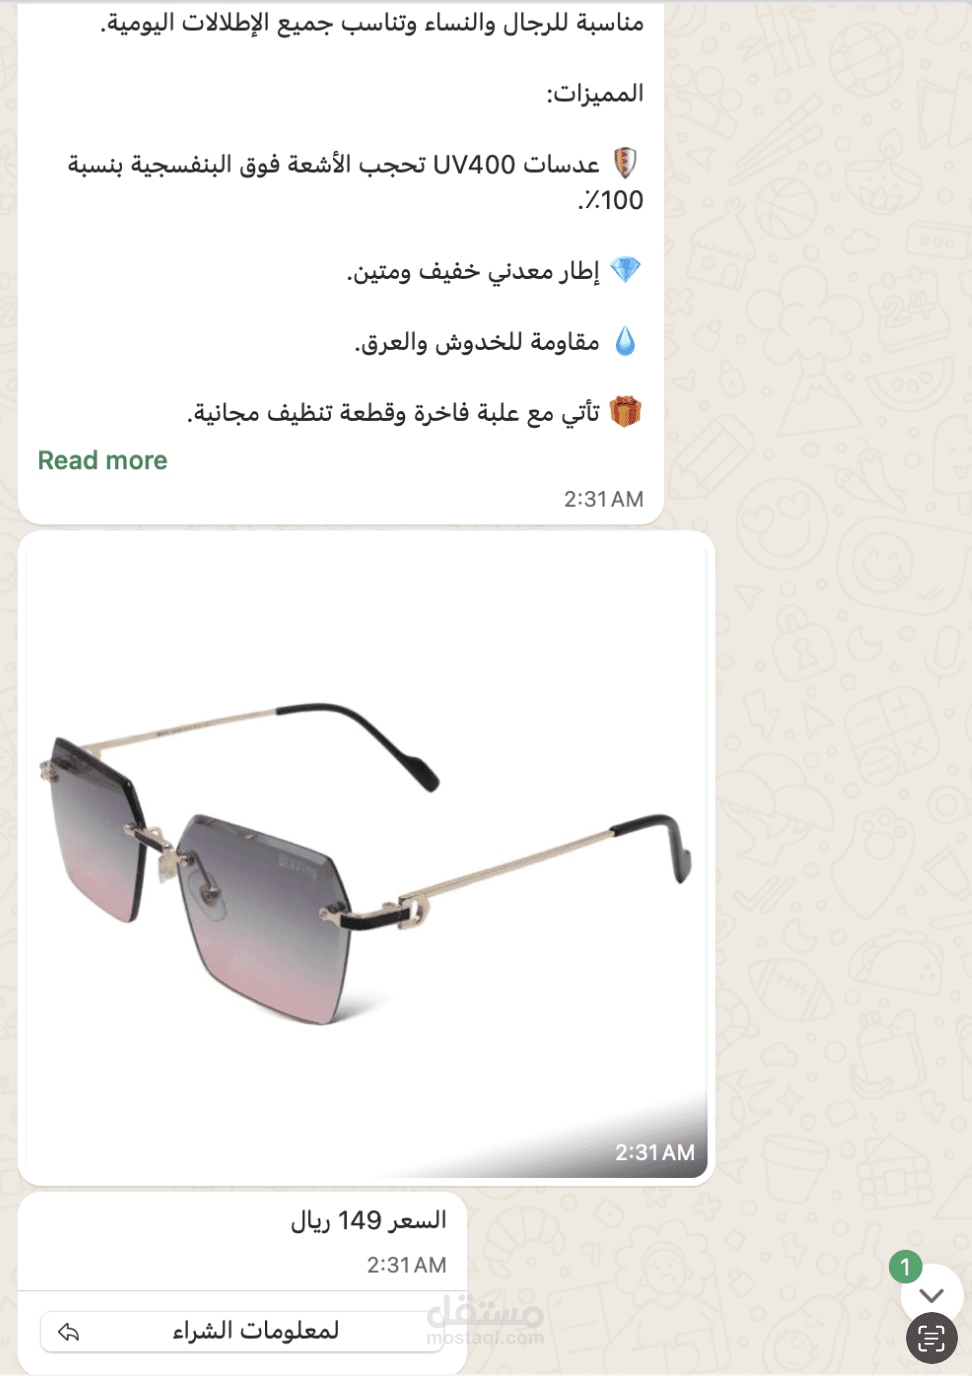Screen dimensions: 972x1376
Task: Jump to latest messages with down chevron
Action: [931, 1295]
